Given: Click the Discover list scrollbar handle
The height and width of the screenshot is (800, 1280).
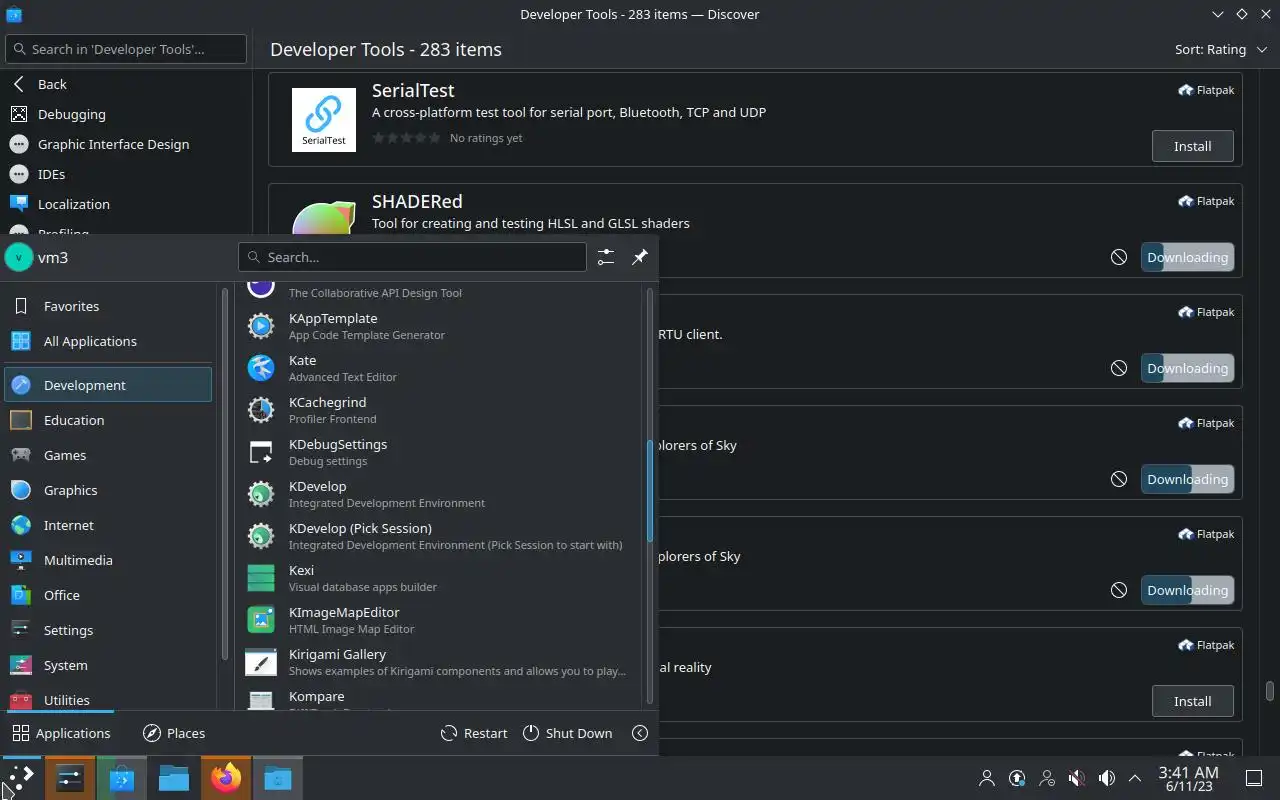Looking at the screenshot, I should tap(1270, 691).
